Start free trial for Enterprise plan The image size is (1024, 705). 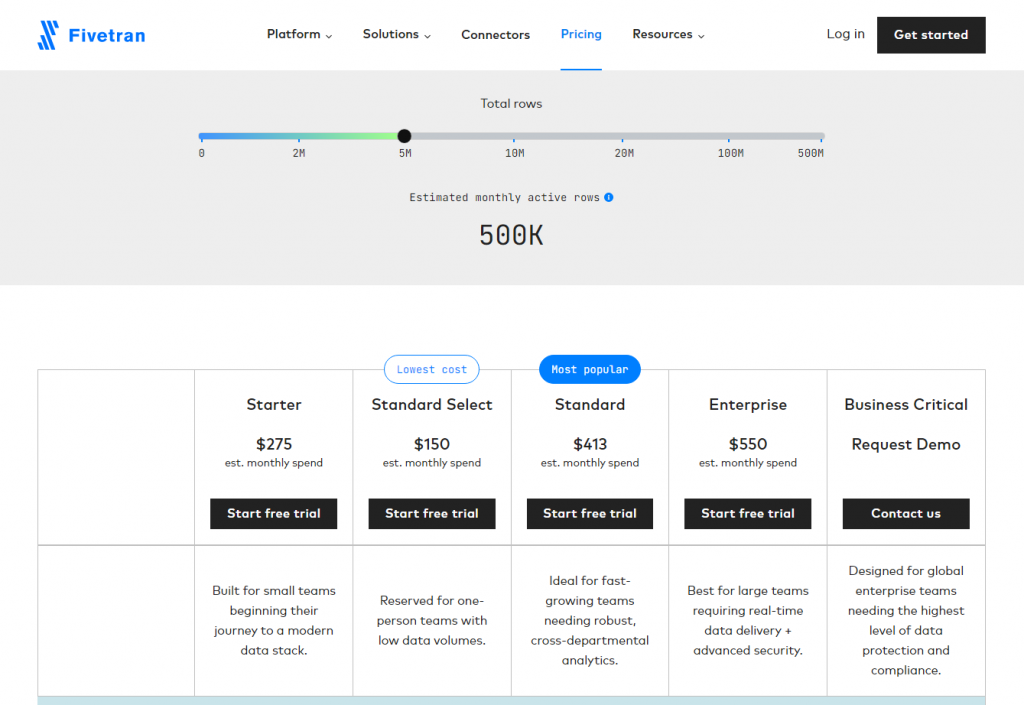(x=748, y=514)
